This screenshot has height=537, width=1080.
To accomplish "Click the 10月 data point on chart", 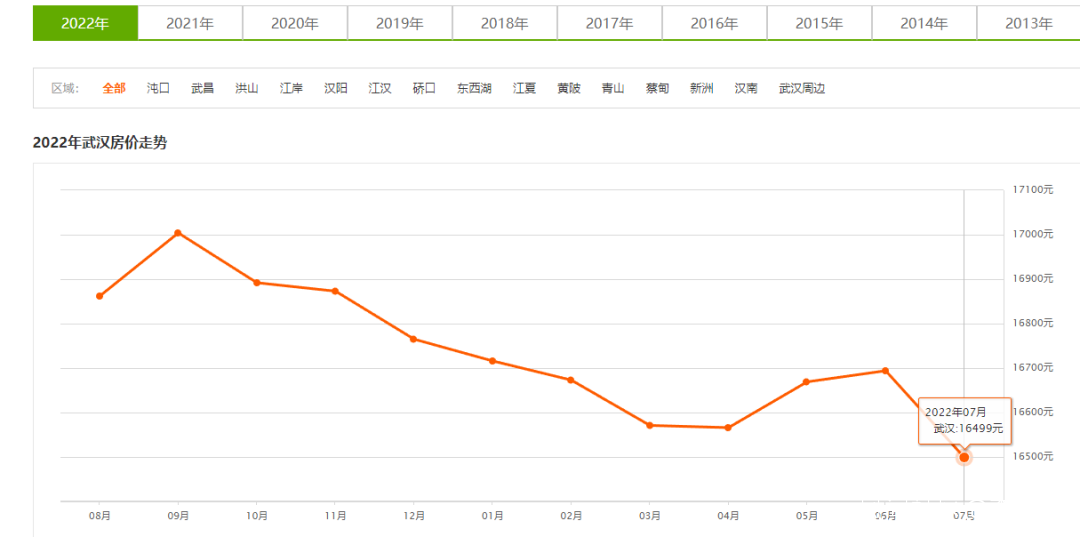I will 257,282.
